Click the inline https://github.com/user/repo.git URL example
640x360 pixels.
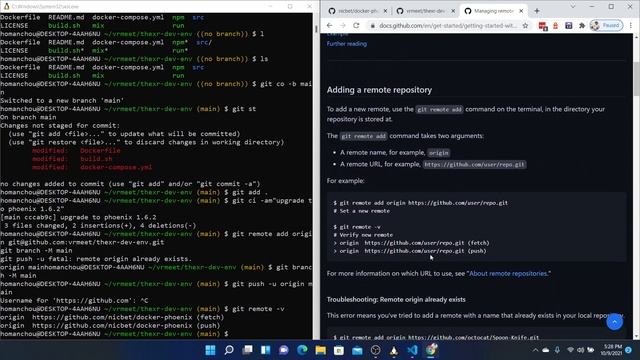[474, 164]
